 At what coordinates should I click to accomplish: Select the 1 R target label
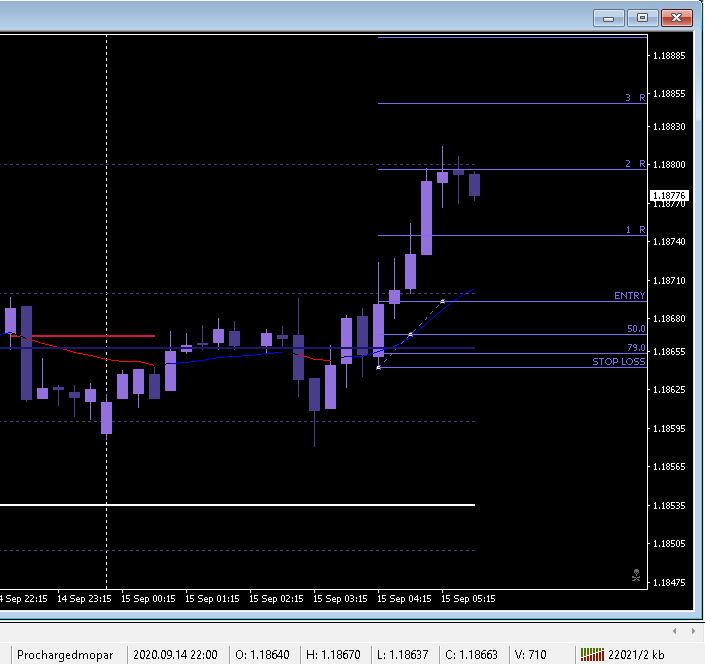[x=635, y=230]
